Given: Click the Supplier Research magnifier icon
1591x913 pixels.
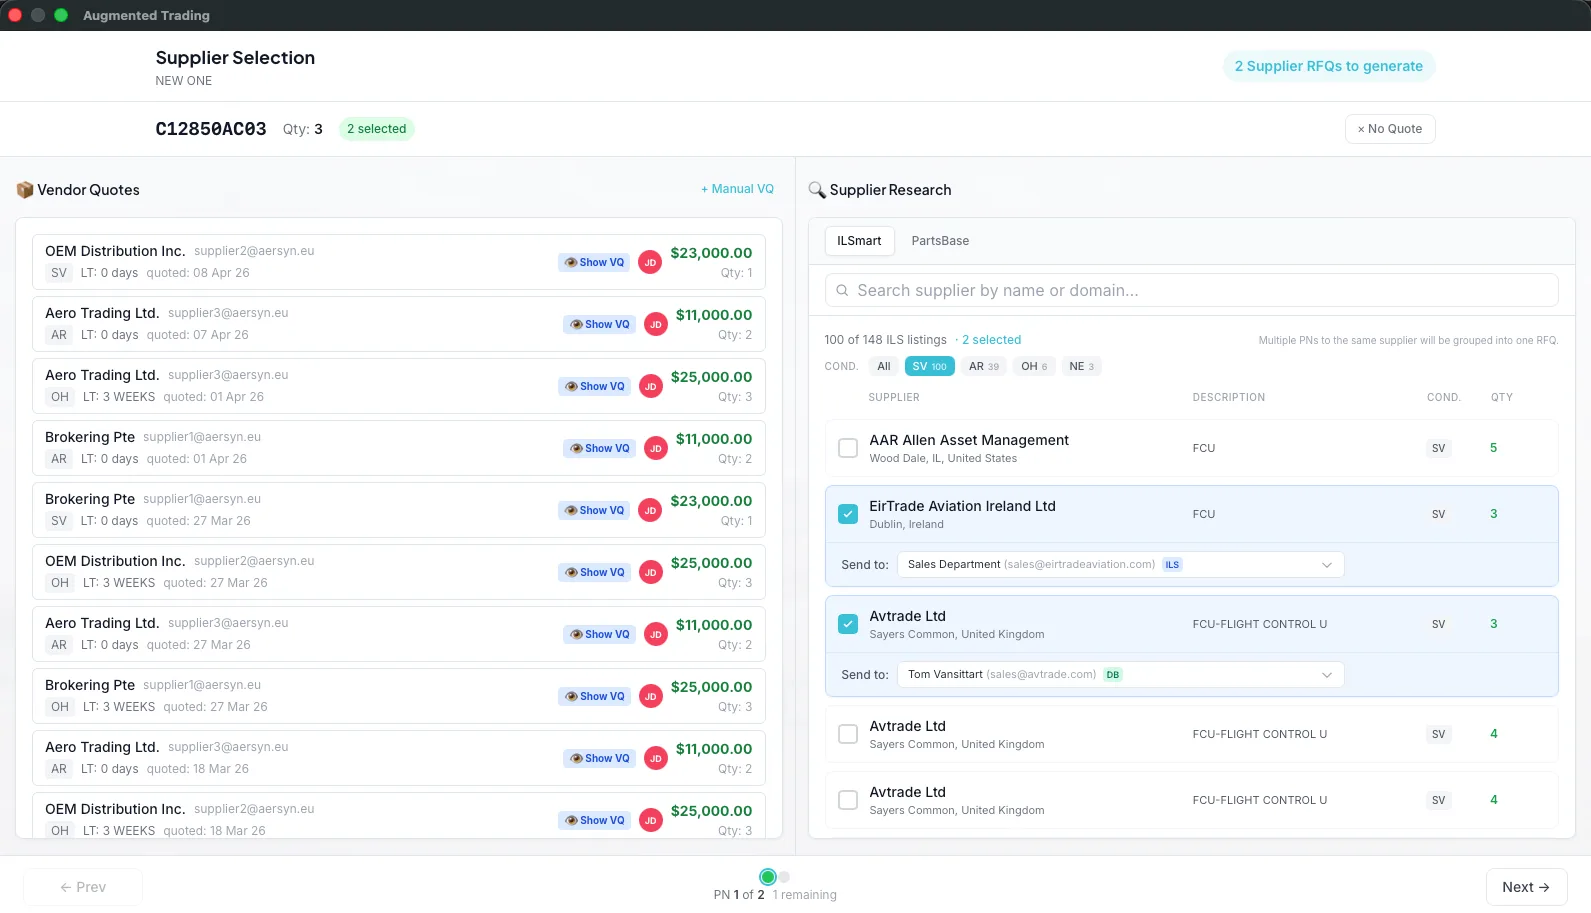Looking at the screenshot, I should point(817,190).
